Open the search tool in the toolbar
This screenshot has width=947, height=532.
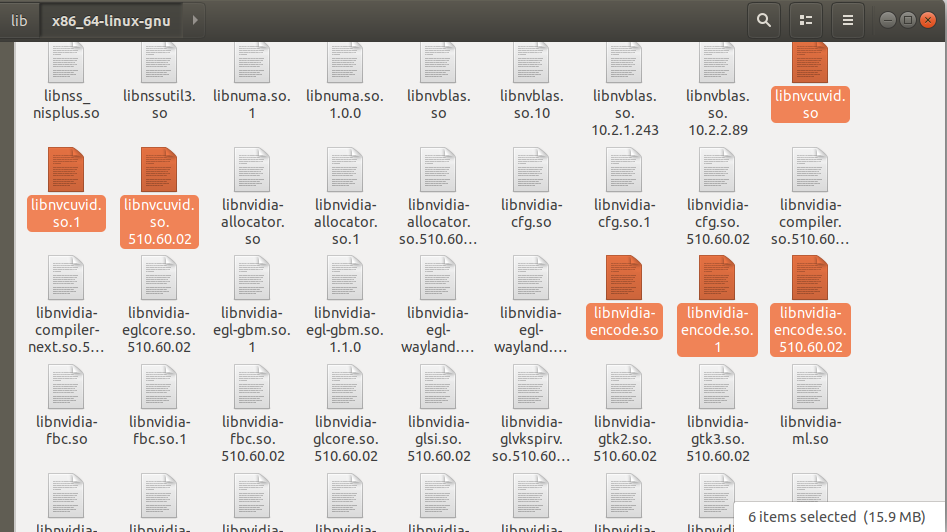point(763,21)
